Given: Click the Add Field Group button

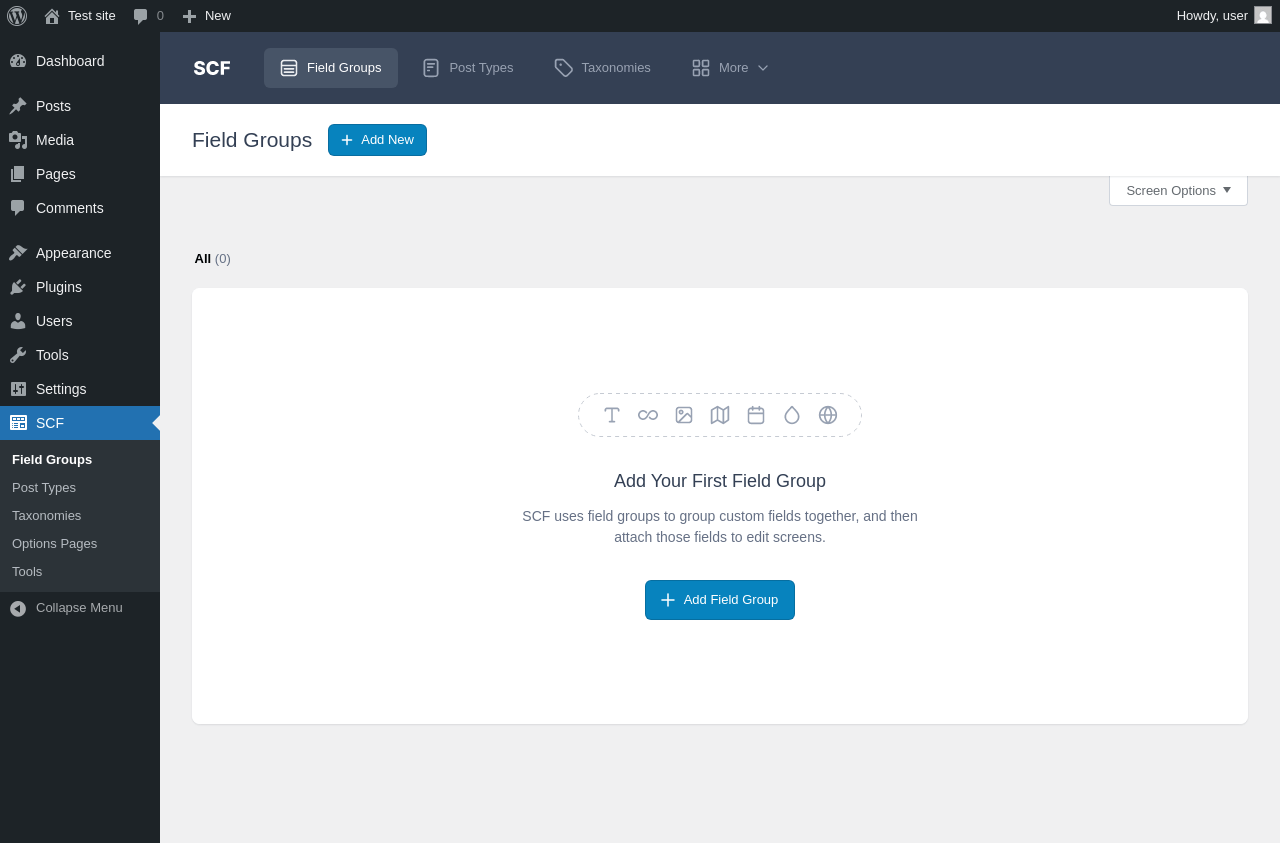Looking at the screenshot, I should click(x=720, y=600).
